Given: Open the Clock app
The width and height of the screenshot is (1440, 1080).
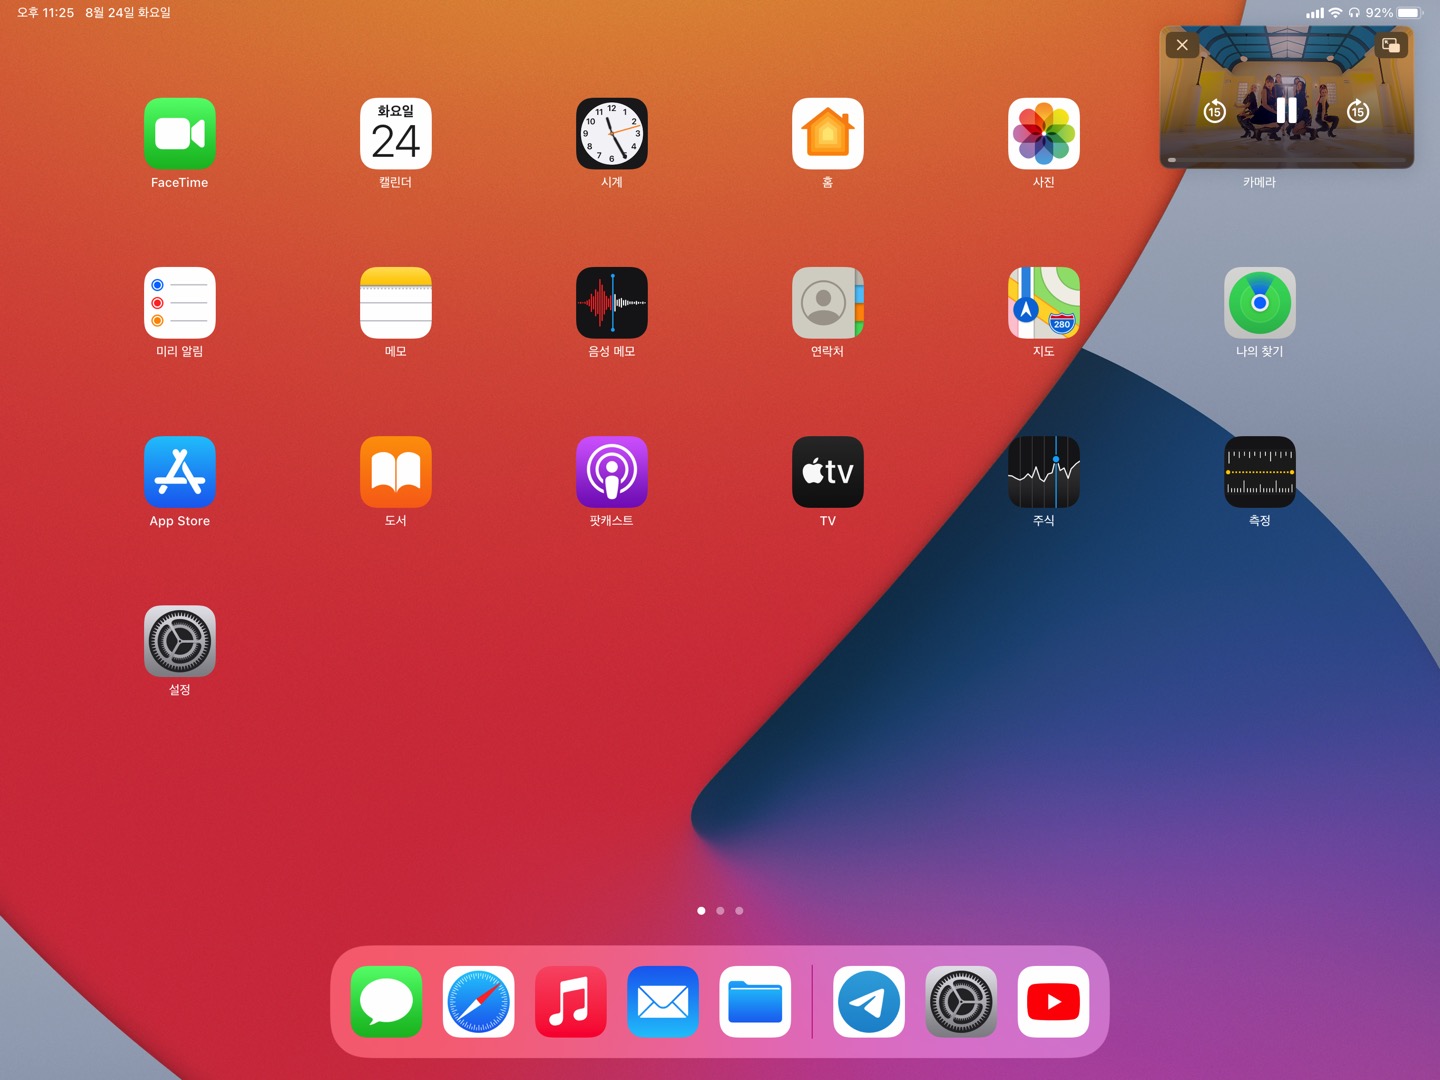Looking at the screenshot, I should coord(612,134).
